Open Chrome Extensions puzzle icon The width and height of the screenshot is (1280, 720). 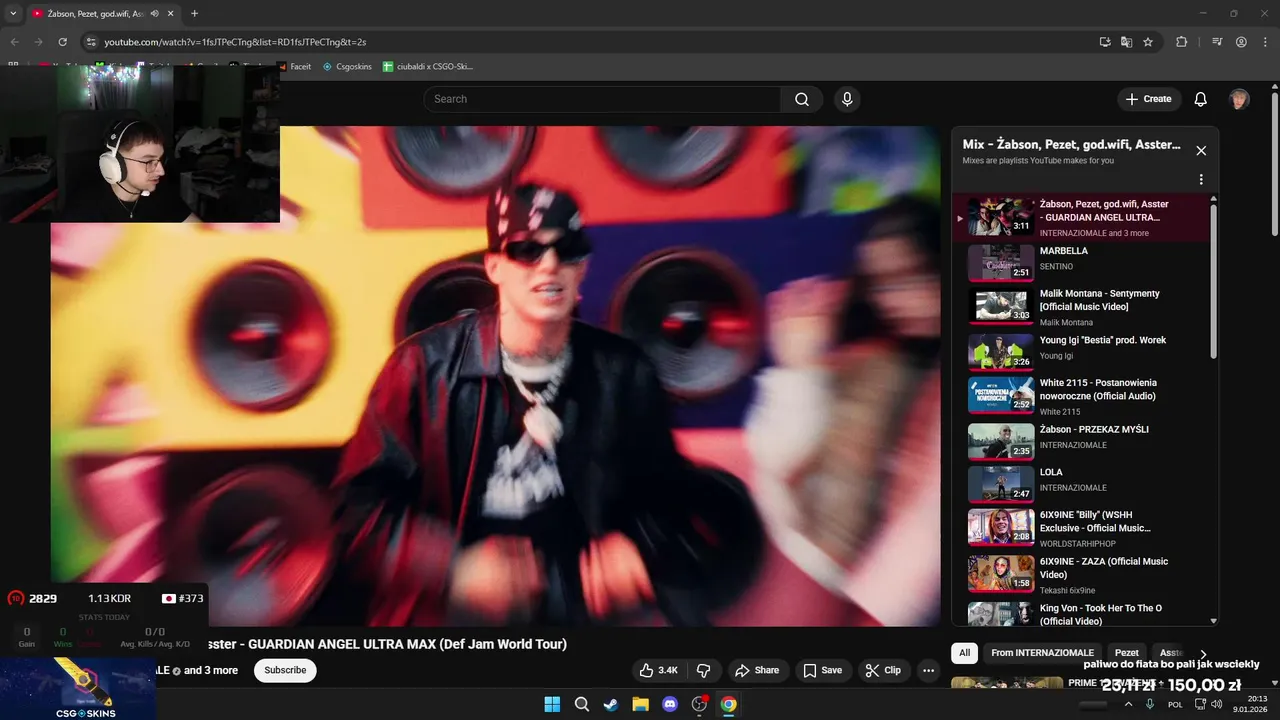[1181, 42]
